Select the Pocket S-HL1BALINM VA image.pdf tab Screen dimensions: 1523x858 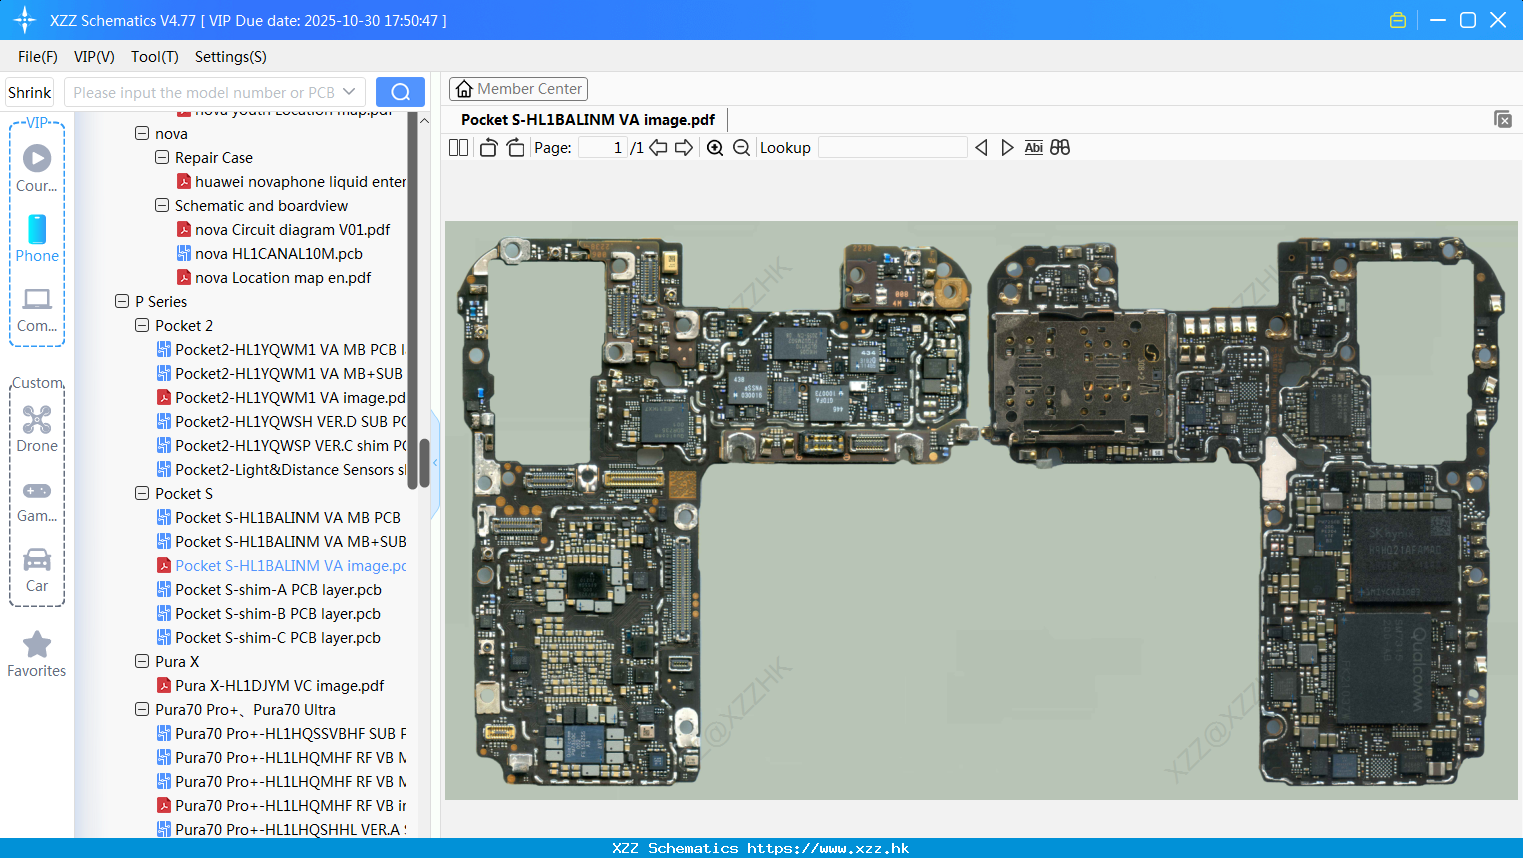588,120
